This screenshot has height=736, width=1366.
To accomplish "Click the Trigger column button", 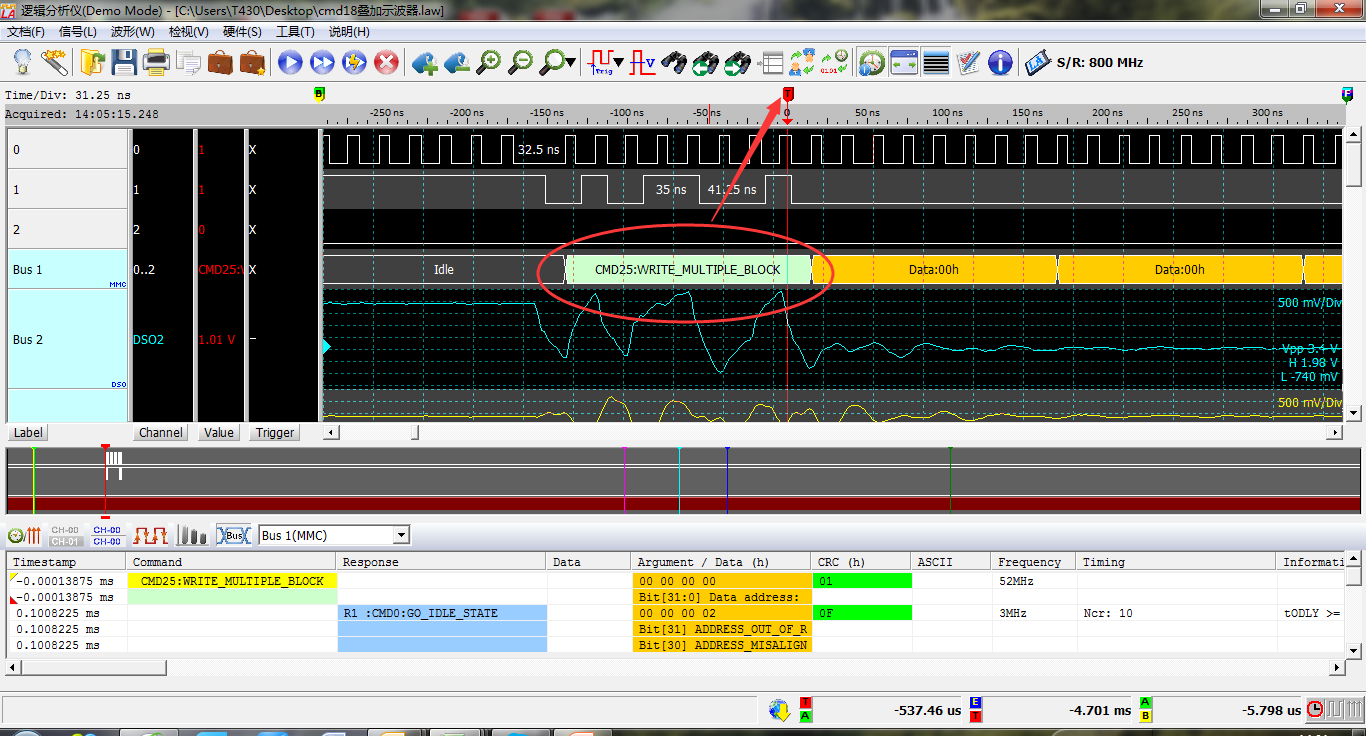I will tap(275, 433).
